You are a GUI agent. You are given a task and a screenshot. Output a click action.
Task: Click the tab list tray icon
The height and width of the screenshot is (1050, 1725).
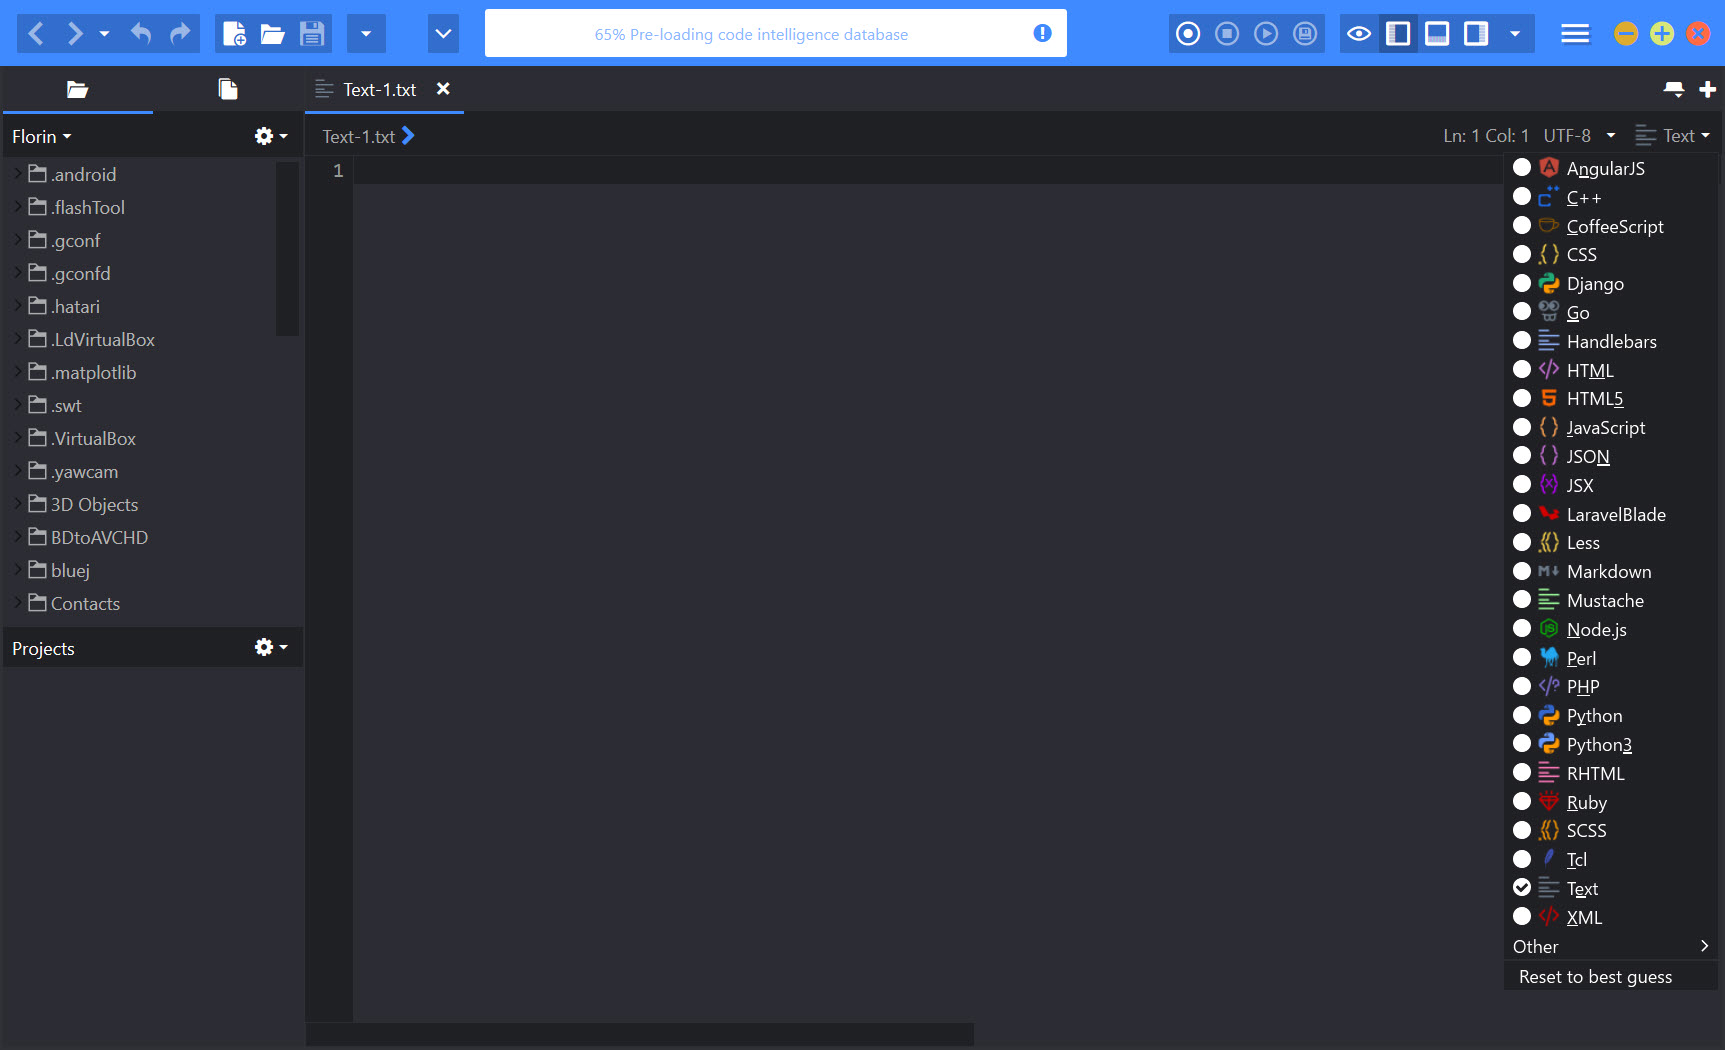[x=1674, y=90]
